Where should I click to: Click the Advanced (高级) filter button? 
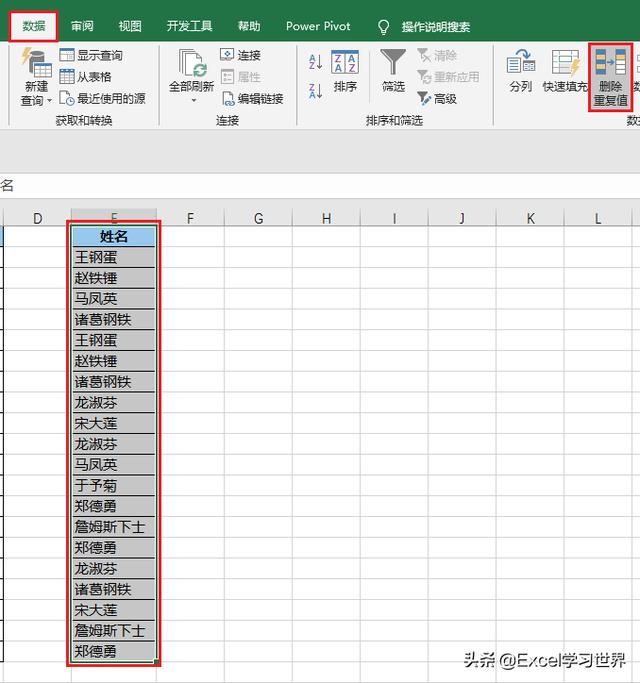point(437,98)
